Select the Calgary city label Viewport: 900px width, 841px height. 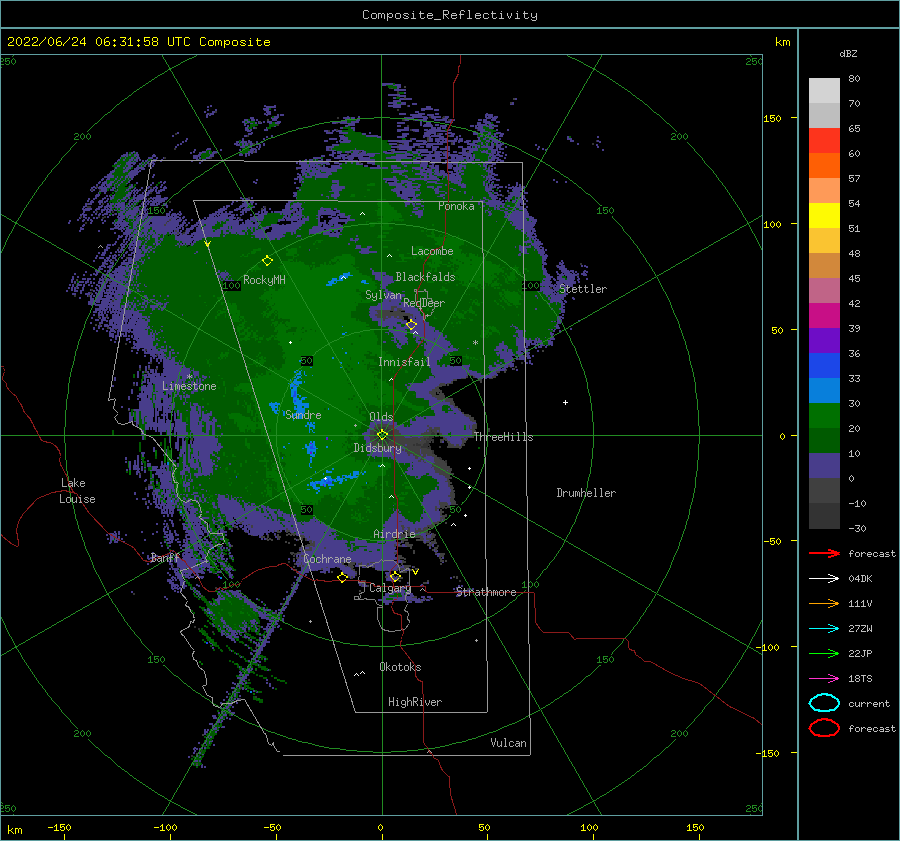coord(390,588)
